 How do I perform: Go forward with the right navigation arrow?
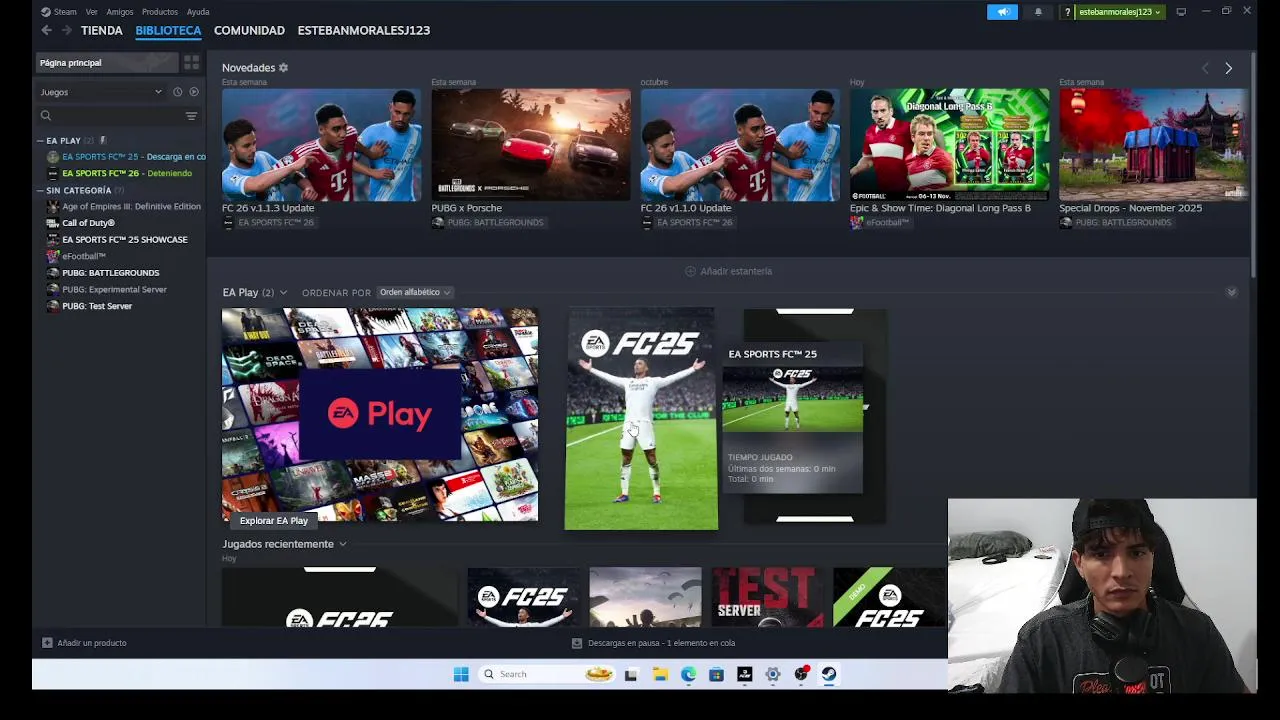pyautogui.click(x=66, y=31)
